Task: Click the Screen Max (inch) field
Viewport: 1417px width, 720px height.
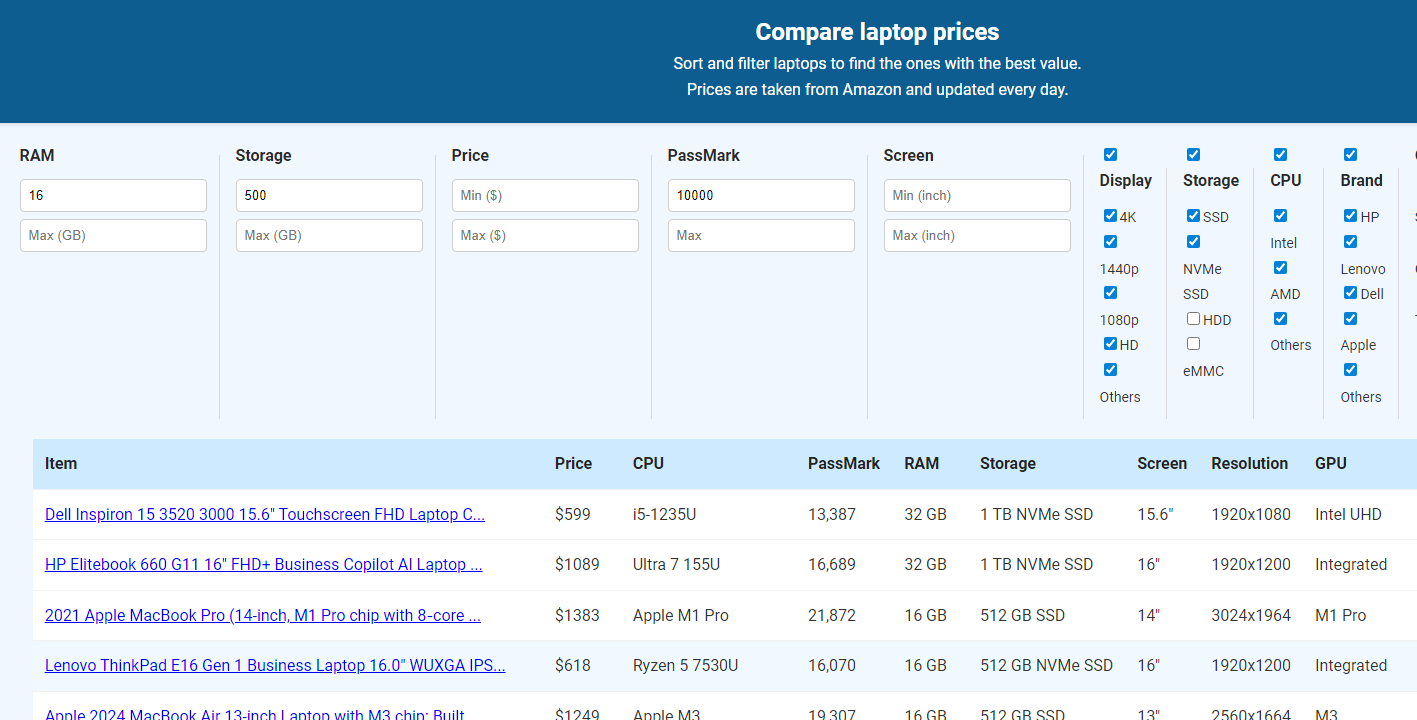Action: pos(977,235)
